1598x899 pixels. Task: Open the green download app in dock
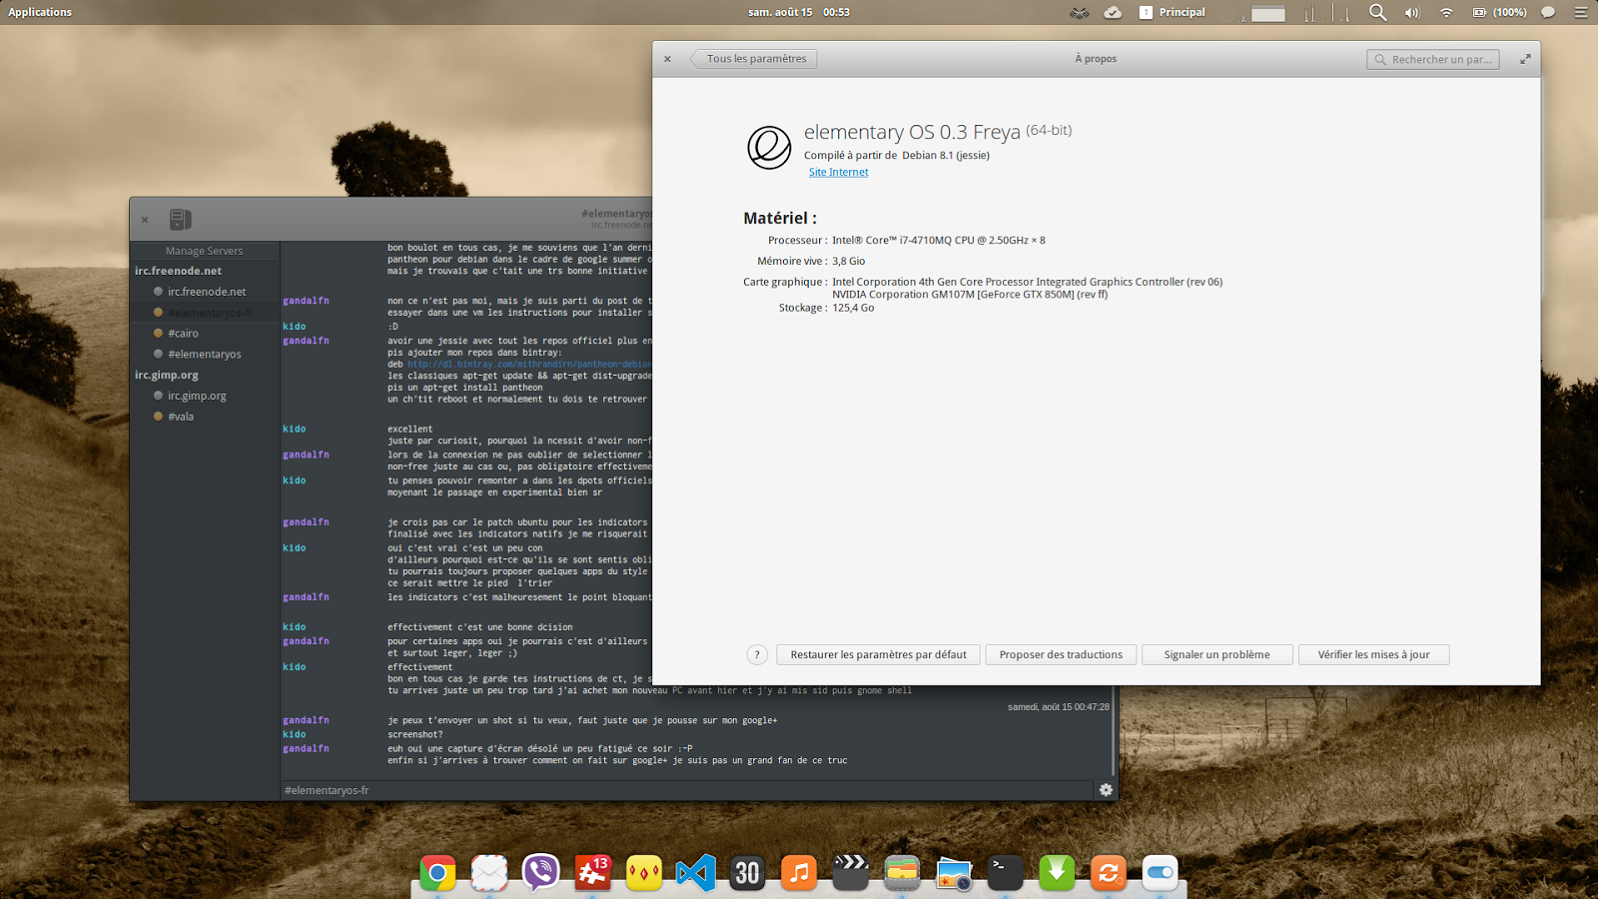click(1057, 873)
